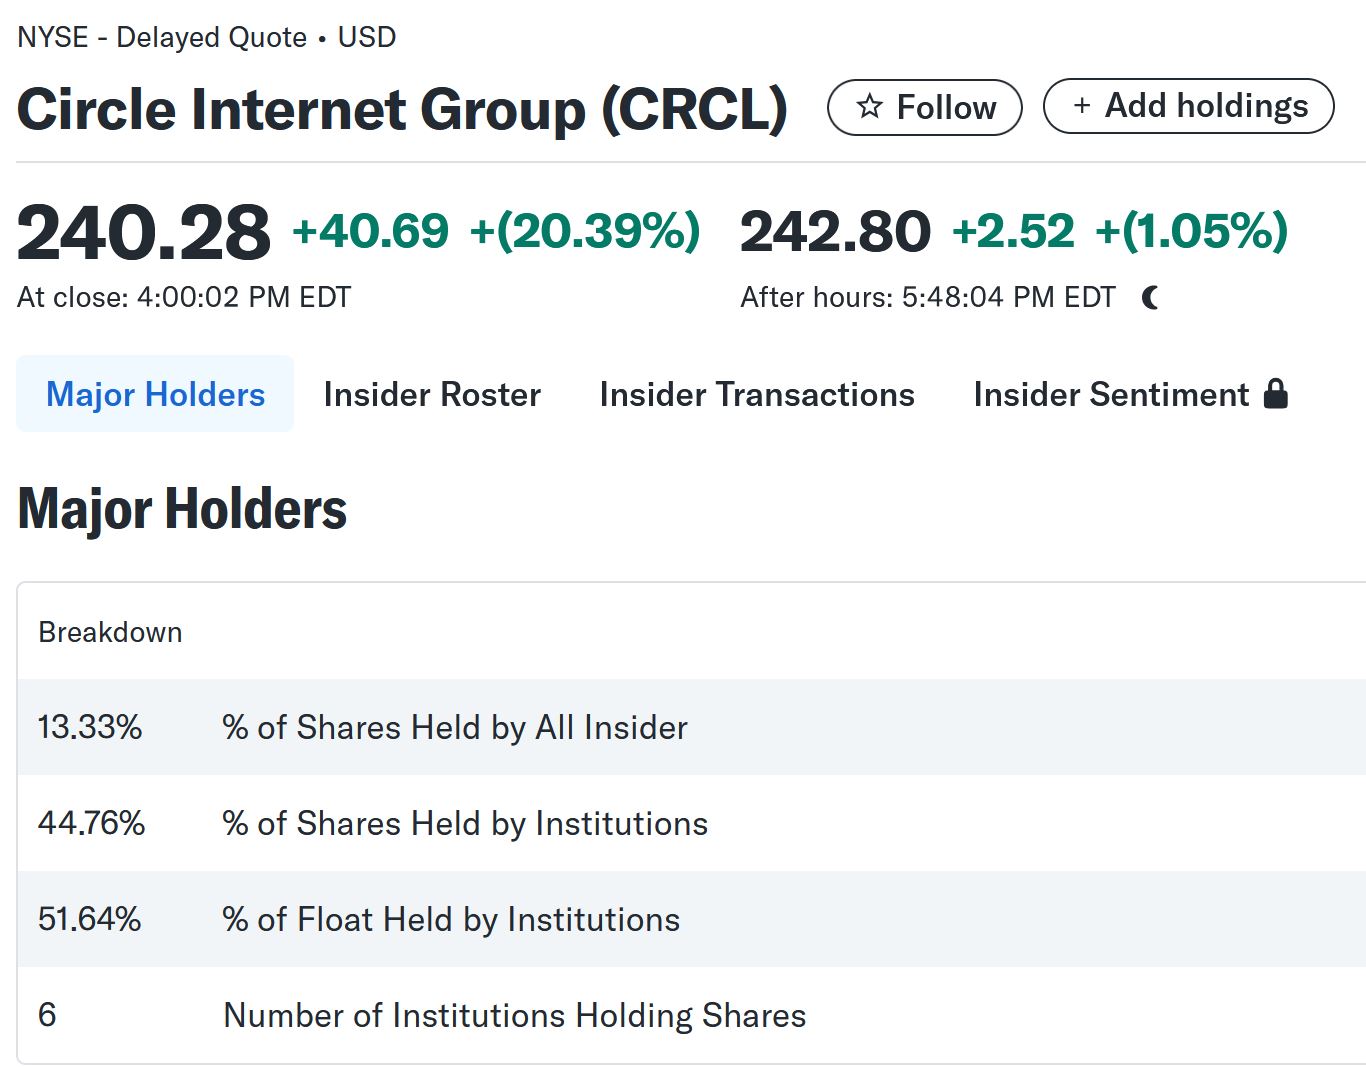Select the % of Shares Held by Institutions row
Screen dimensions: 1366x1067
(692, 823)
